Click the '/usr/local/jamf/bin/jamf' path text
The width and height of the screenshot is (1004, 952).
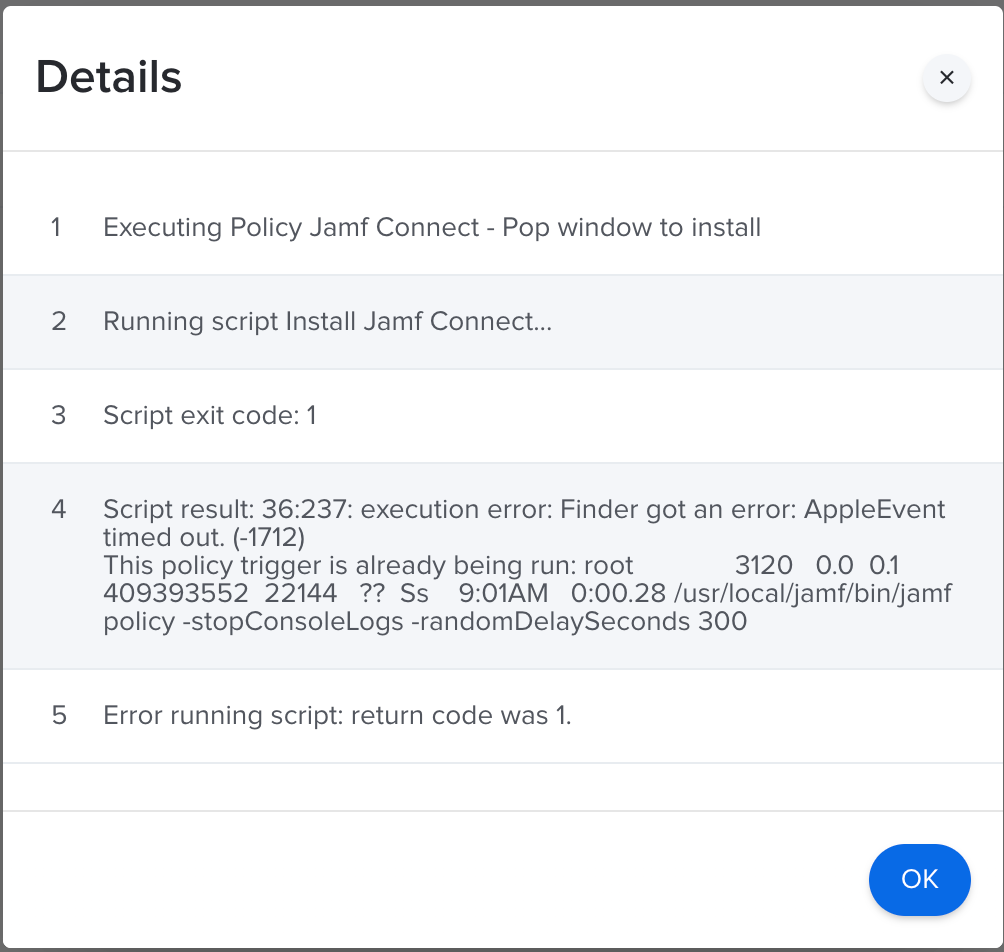click(x=813, y=593)
